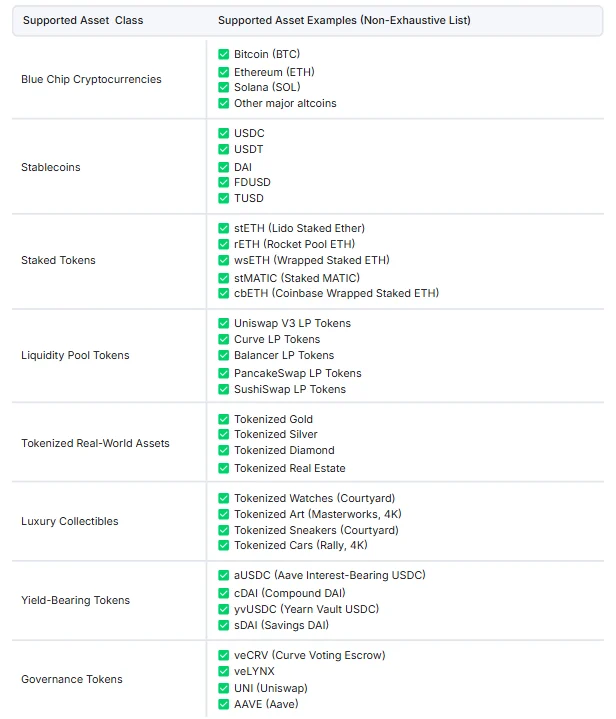Click the Stablecoins asset class label
Screen dimensions: 616x719
[51, 167]
